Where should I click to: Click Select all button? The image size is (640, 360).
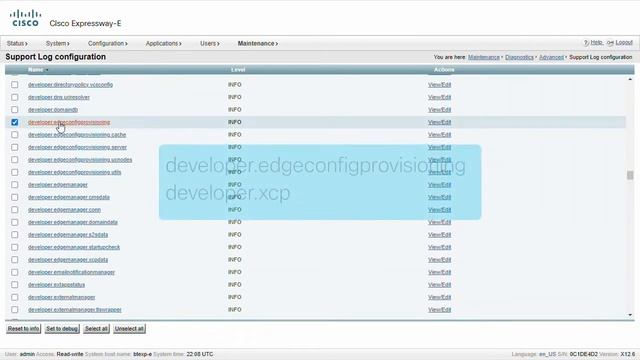pyautogui.click(x=96, y=329)
